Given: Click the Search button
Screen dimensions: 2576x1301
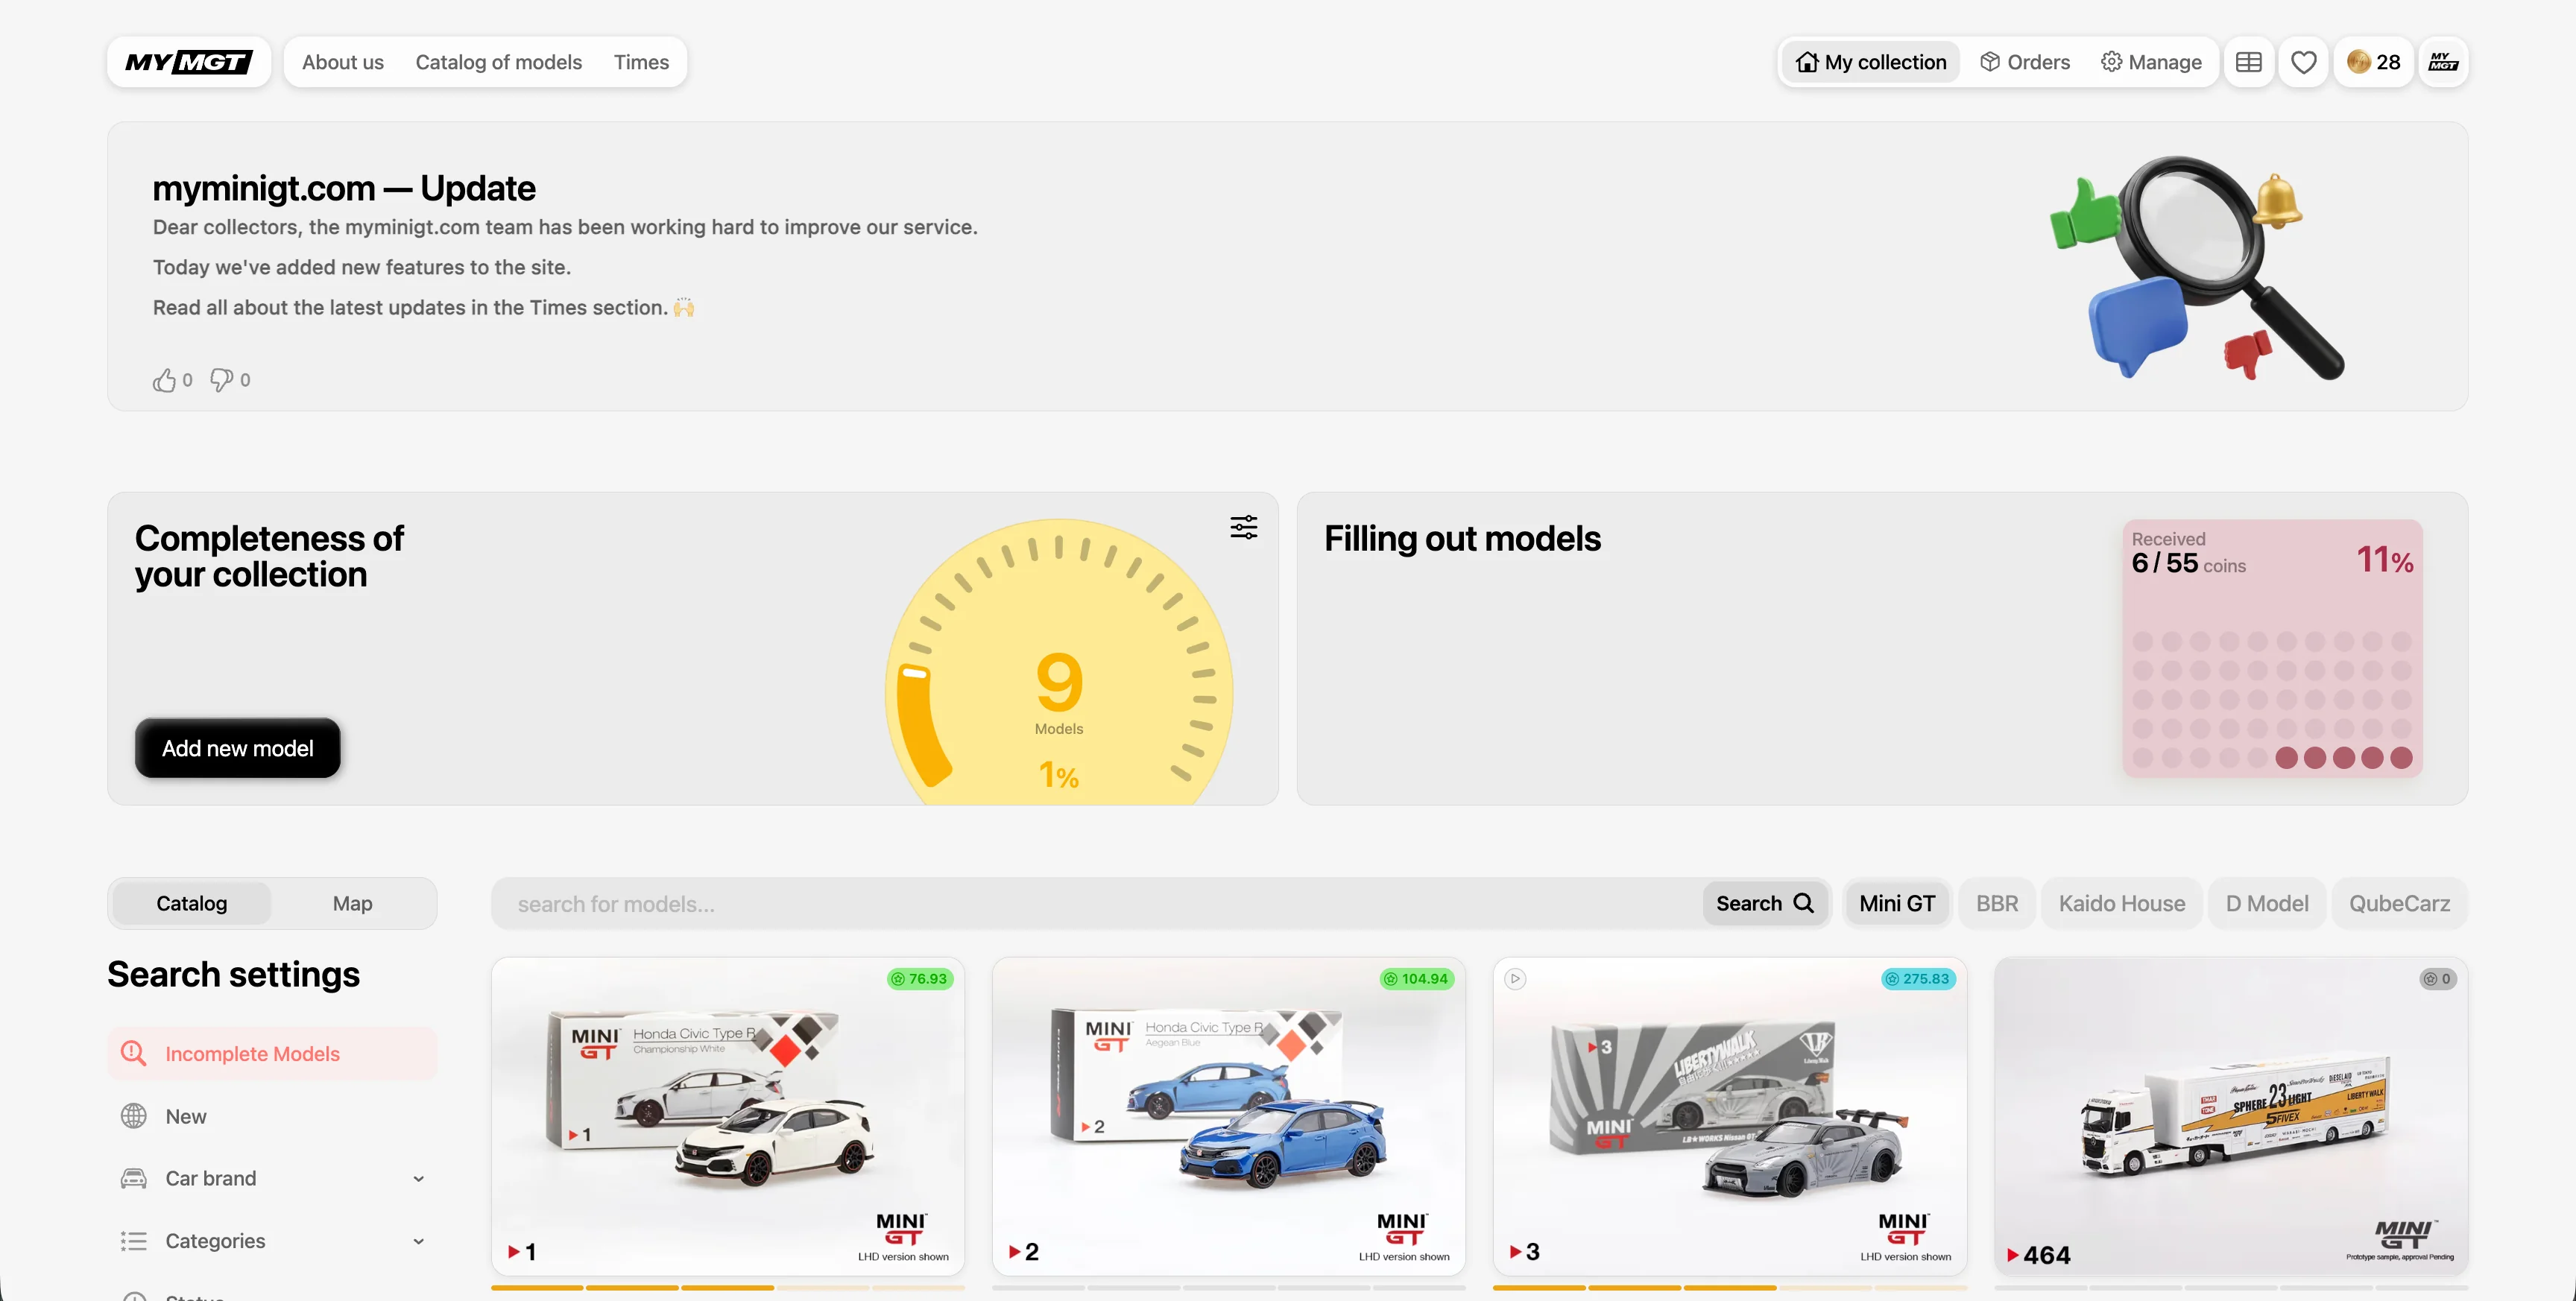Looking at the screenshot, I should pos(1765,903).
